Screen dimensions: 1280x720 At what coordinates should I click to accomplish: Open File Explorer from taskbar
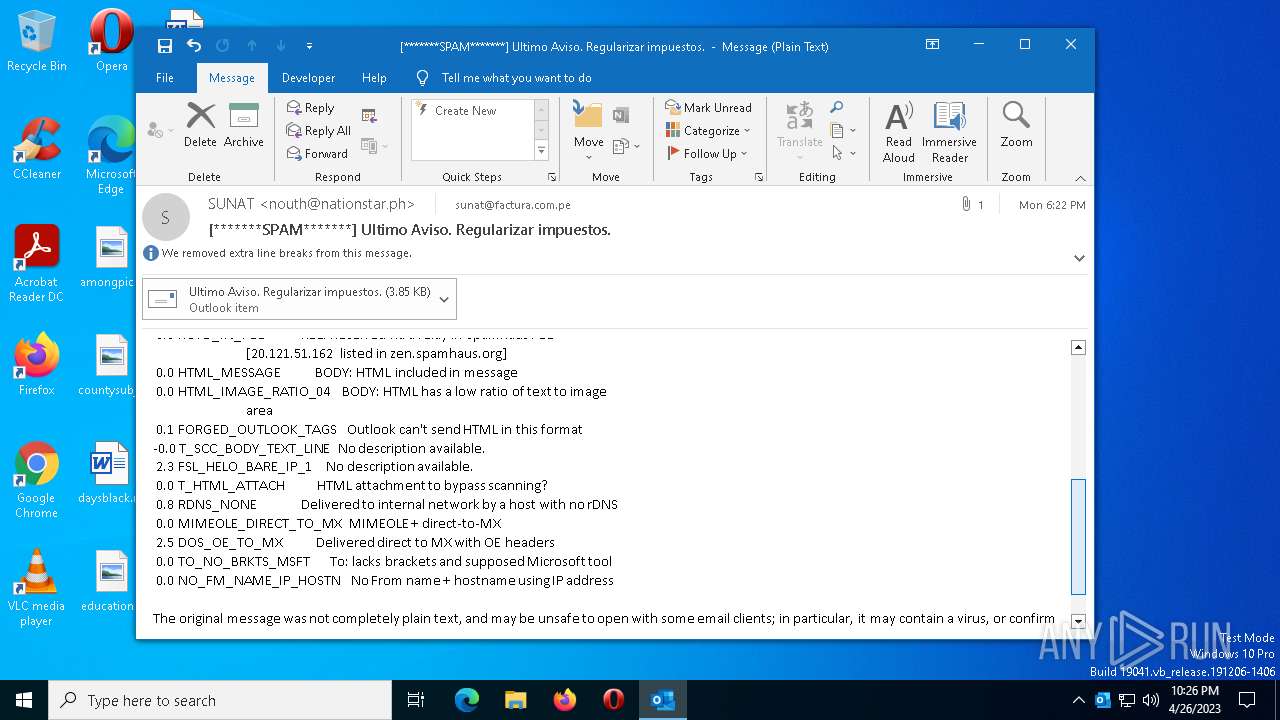(515, 700)
